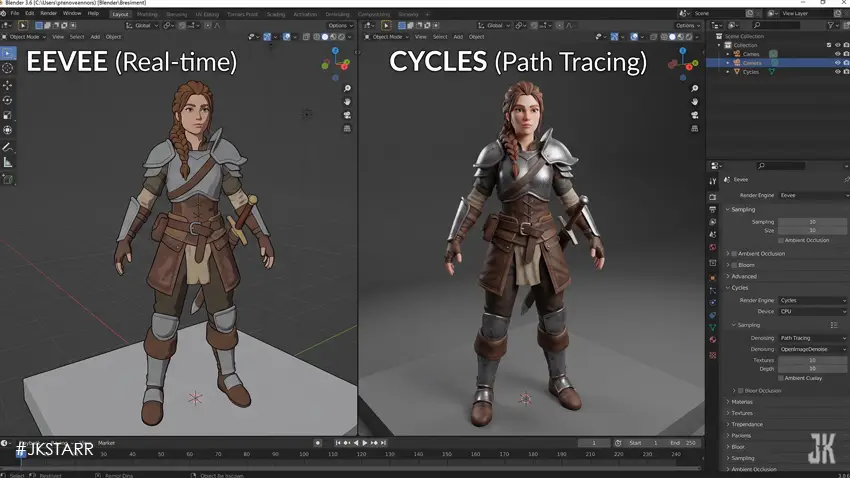Open Add menu in EEVEE viewport header

pyautogui.click(x=95, y=37)
